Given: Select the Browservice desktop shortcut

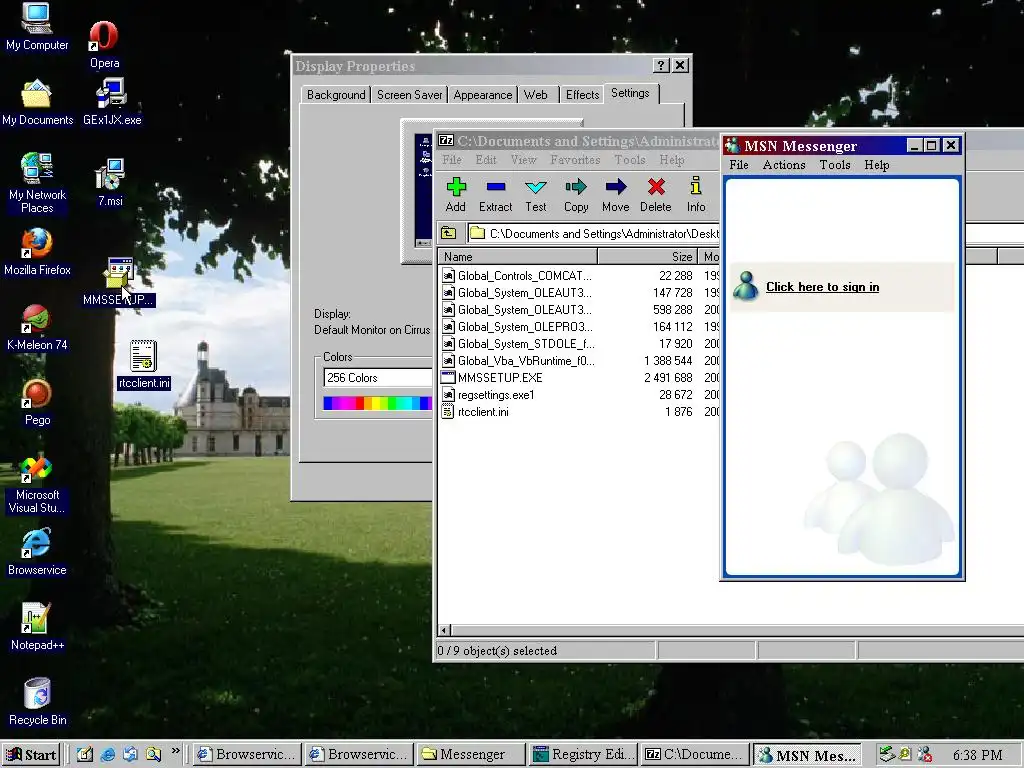Looking at the screenshot, I should click(37, 552).
